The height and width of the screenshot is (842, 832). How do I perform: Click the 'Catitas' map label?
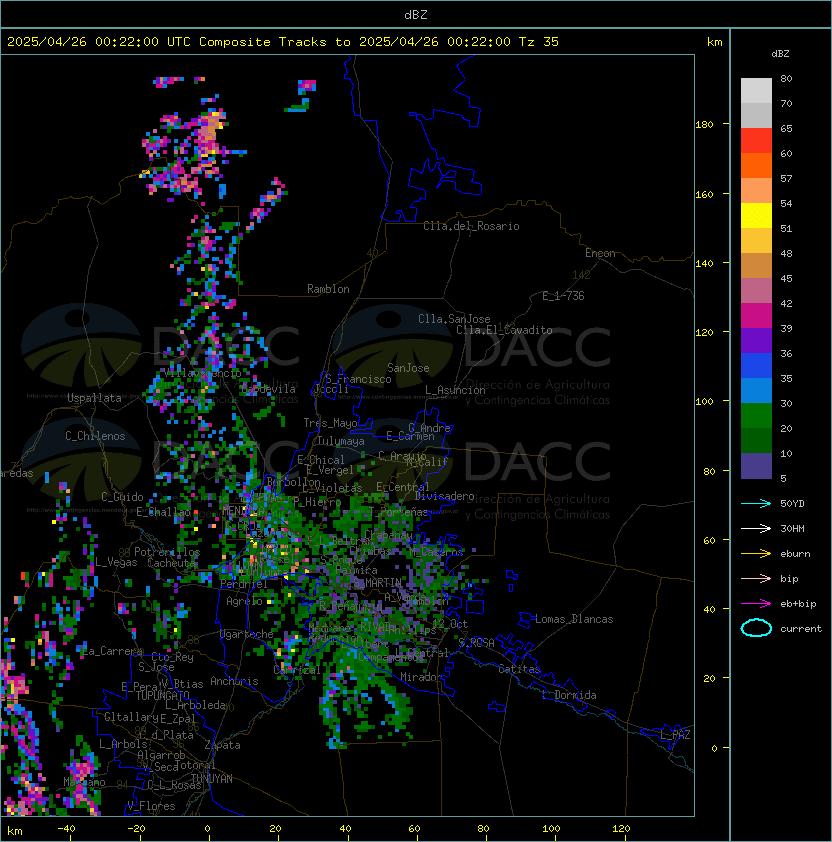[519, 669]
